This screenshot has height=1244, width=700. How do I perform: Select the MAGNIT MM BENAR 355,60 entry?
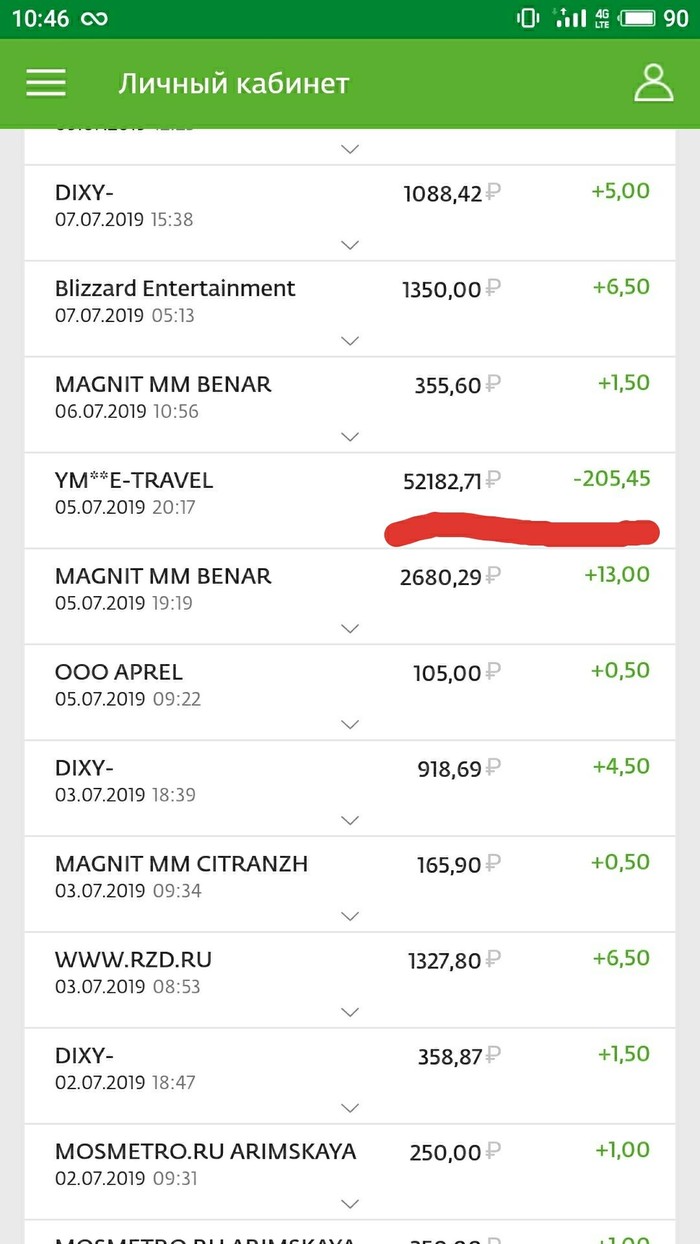click(163, 385)
